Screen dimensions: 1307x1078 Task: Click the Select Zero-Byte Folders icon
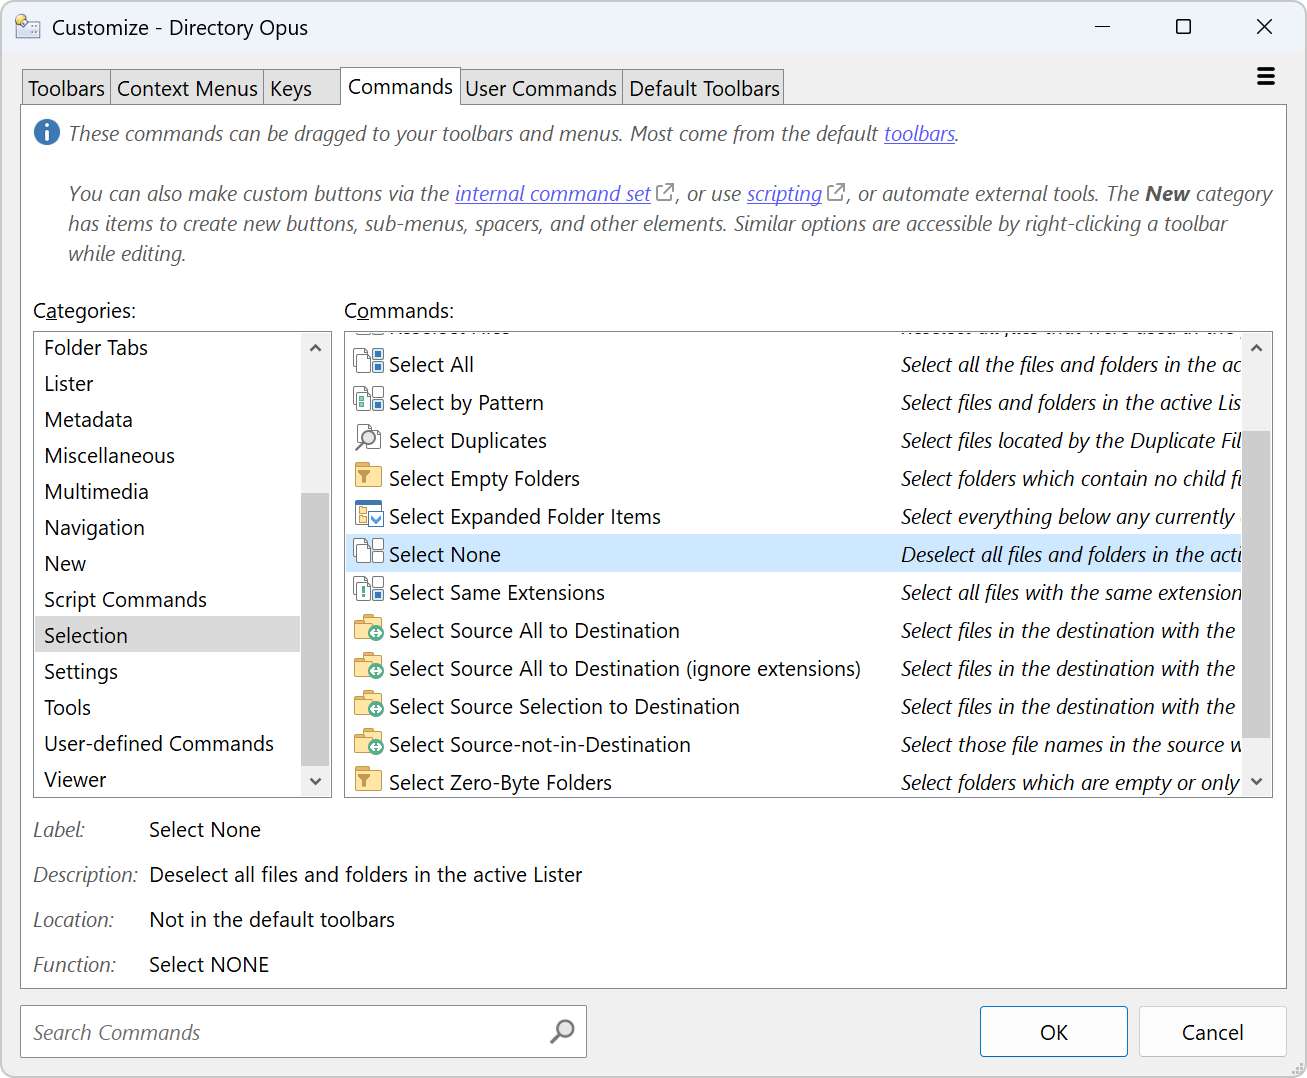tap(369, 779)
